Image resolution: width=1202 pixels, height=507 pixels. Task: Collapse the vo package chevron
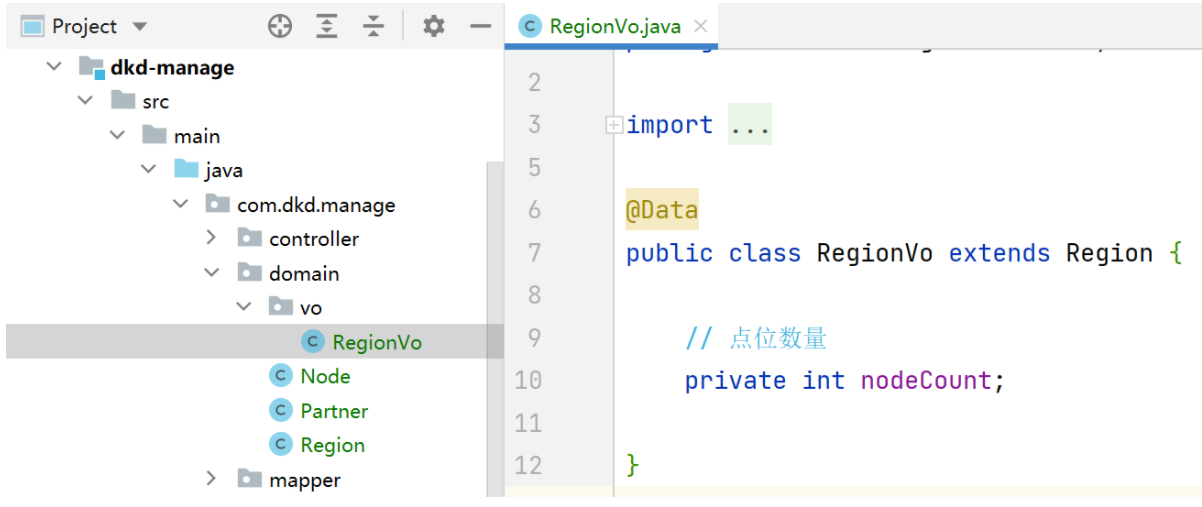(x=244, y=307)
